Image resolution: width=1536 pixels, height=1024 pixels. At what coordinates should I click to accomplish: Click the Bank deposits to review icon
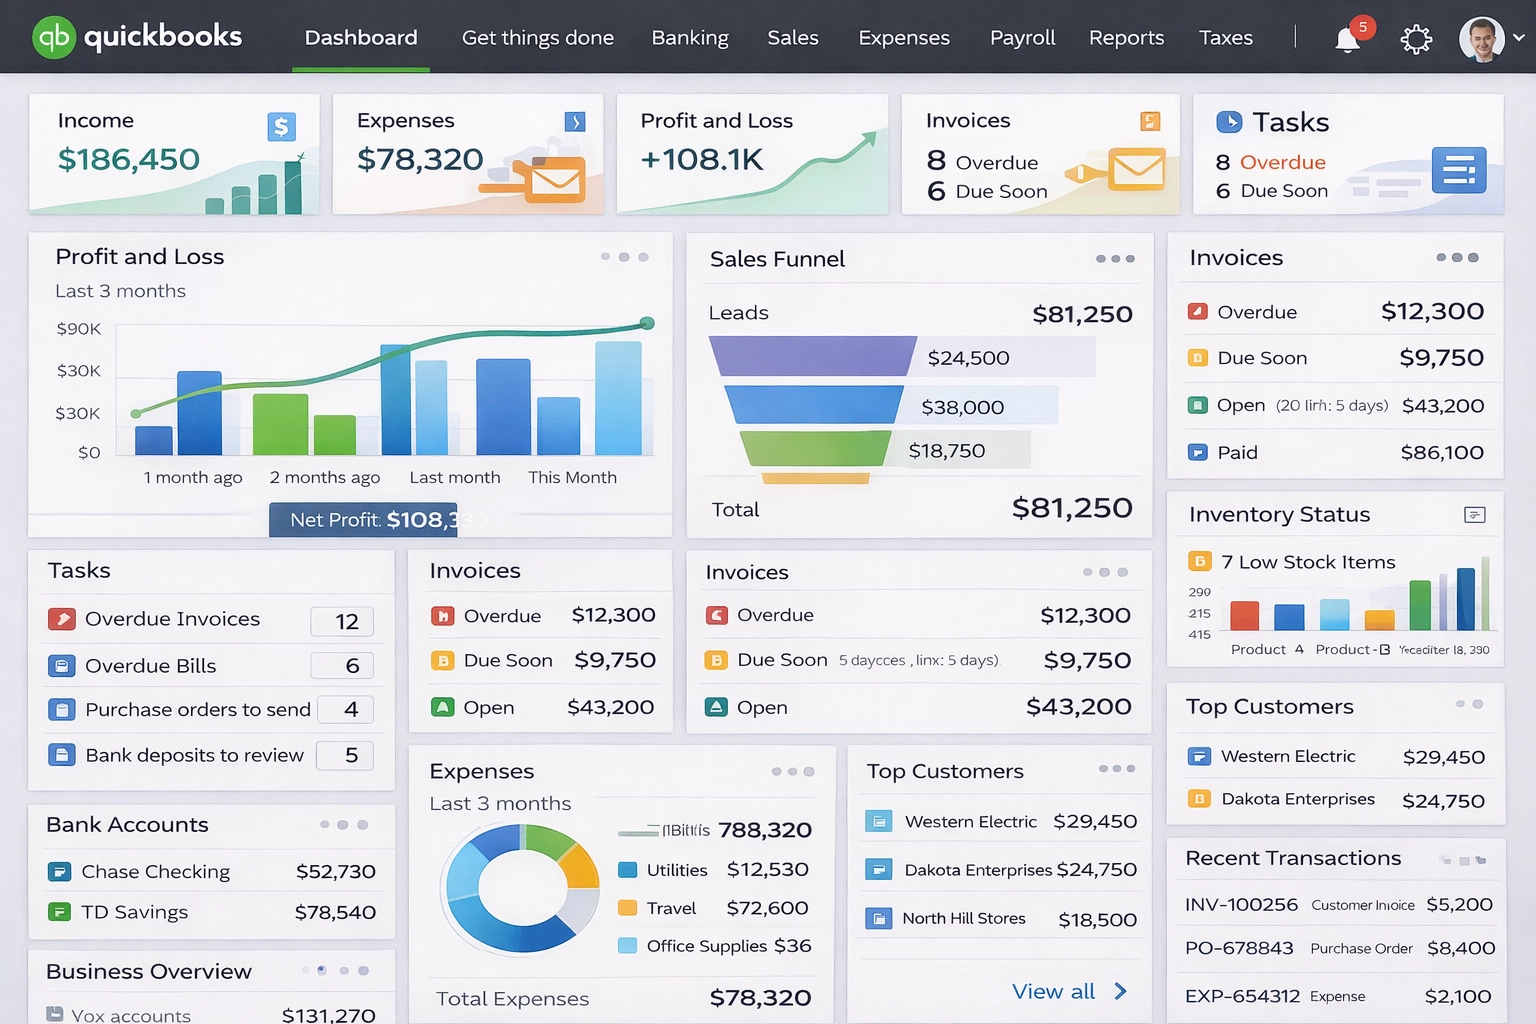[62, 755]
